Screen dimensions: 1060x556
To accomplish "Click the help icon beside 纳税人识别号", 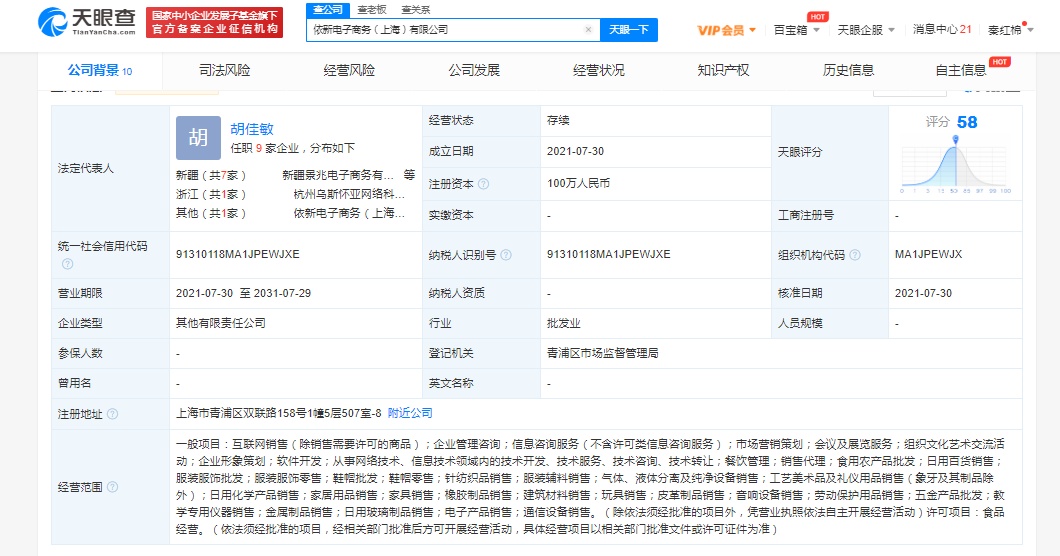I will pos(506,255).
